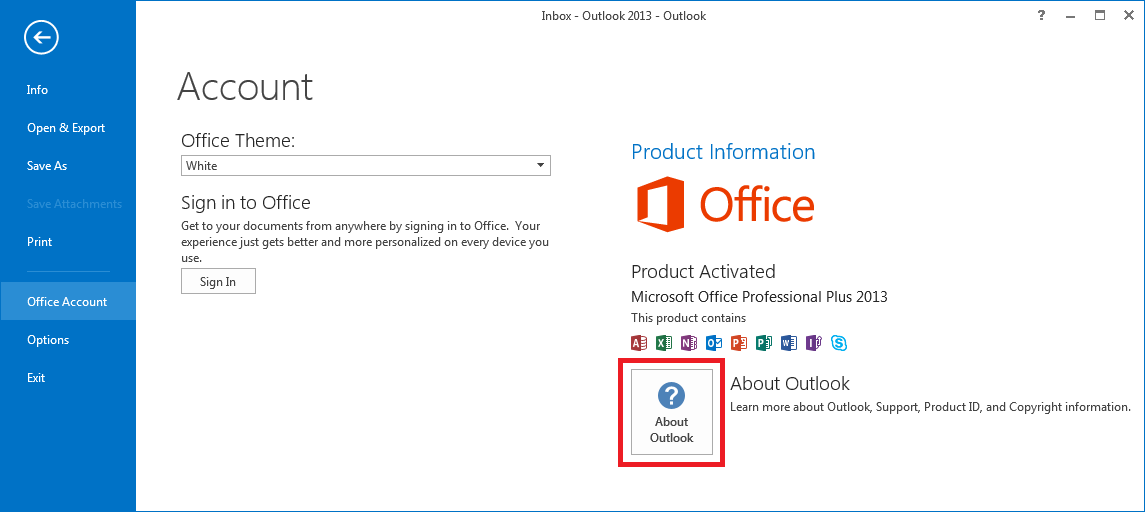Click the OneNote icon in product list
Image resolution: width=1145 pixels, height=512 pixels.
click(x=689, y=343)
